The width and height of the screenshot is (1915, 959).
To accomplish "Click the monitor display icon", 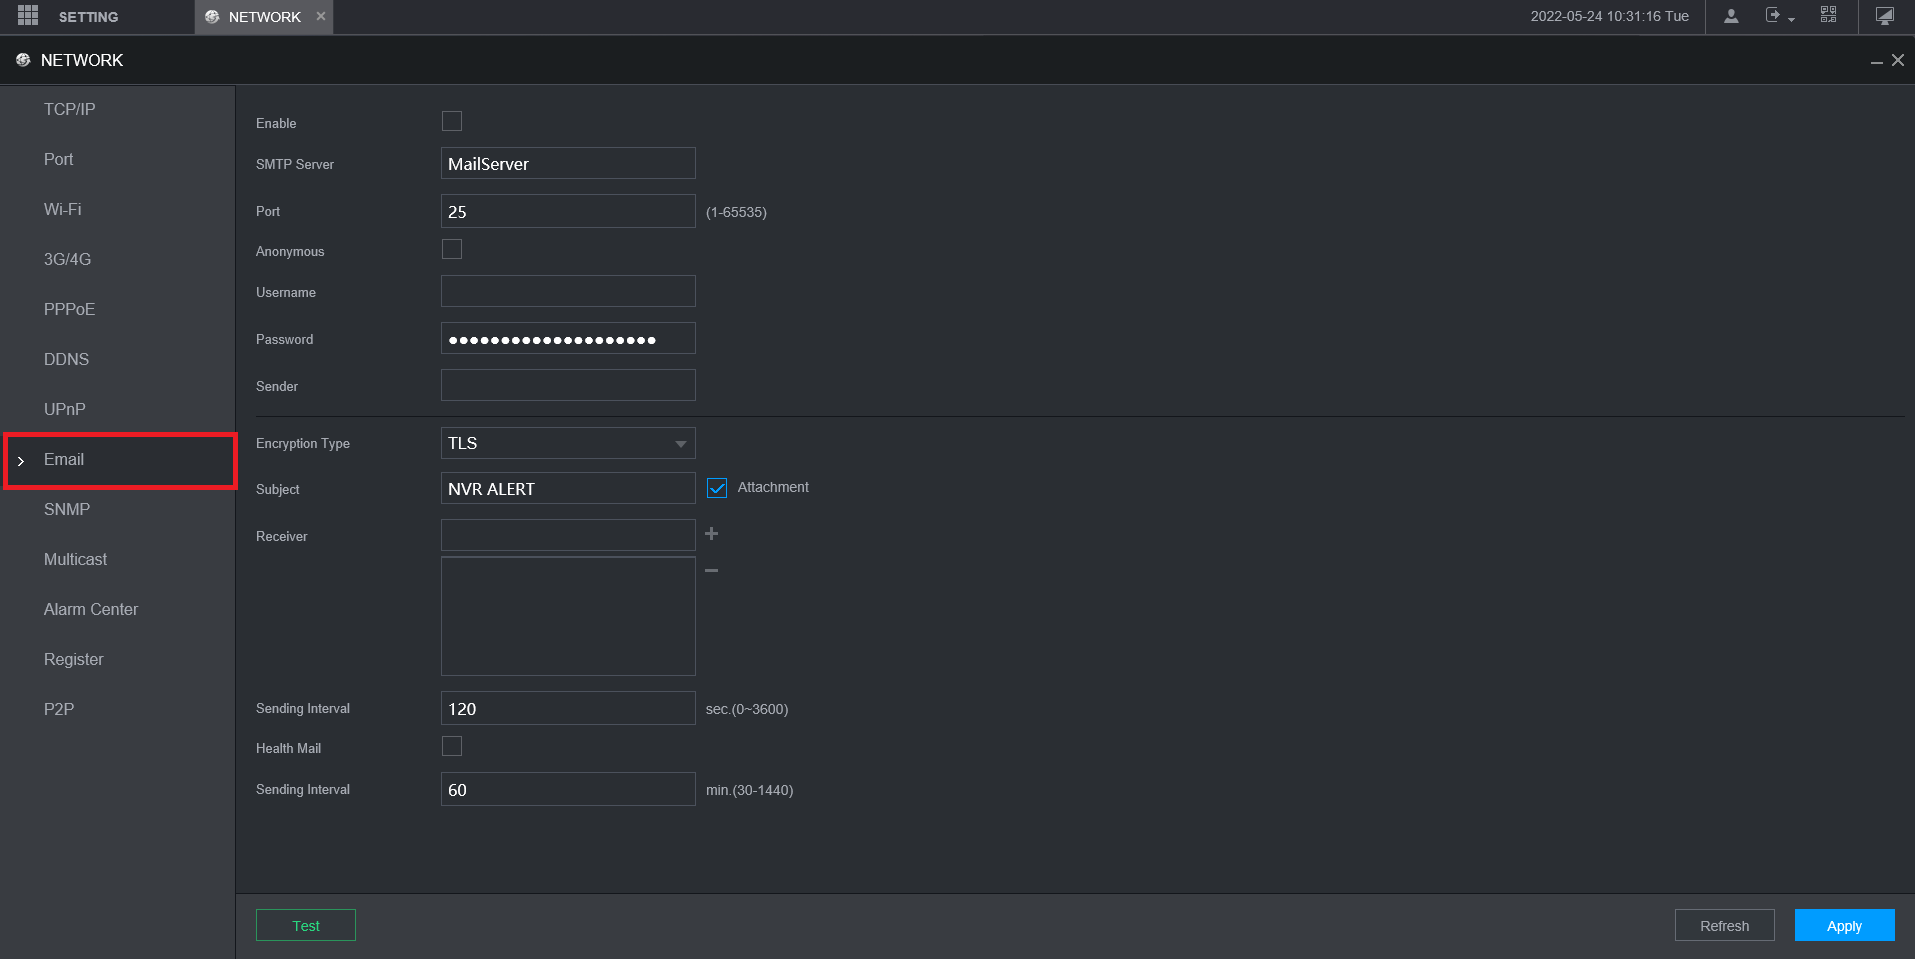I will (x=1884, y=16).
